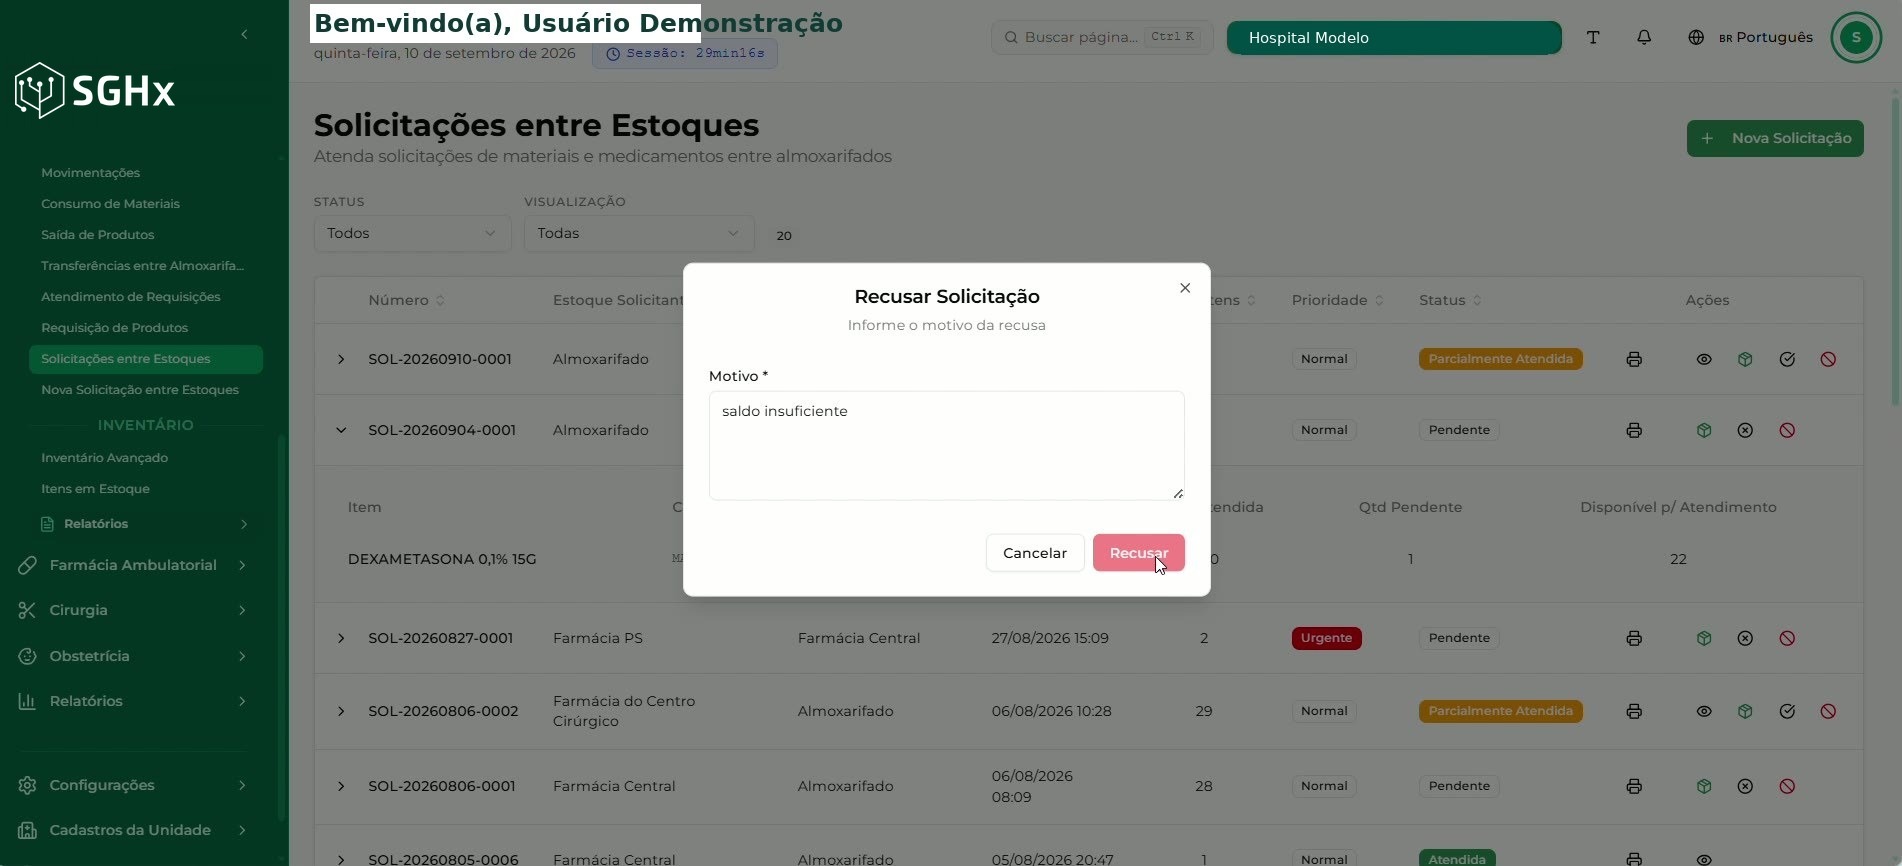Click the green box icon for SOL-20260910-0001
The height and width of the screenshot is (866, 1902).
pos(1745,359)
